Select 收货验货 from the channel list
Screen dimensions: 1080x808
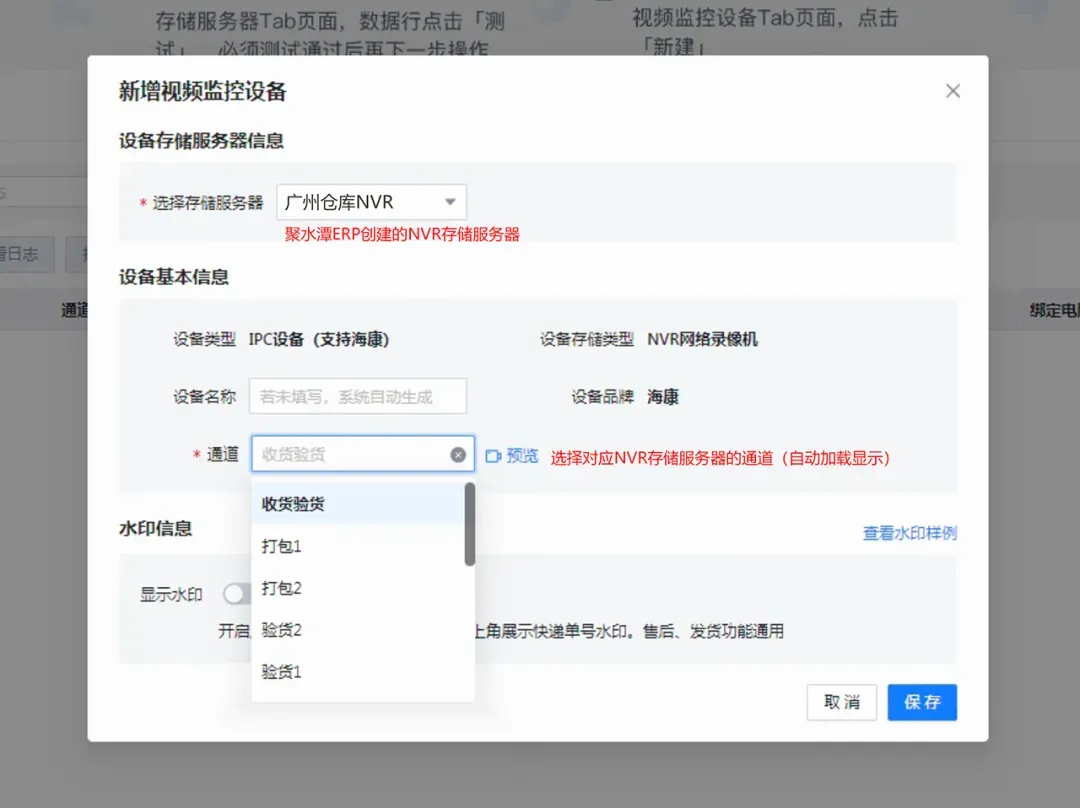click(293, 504)
